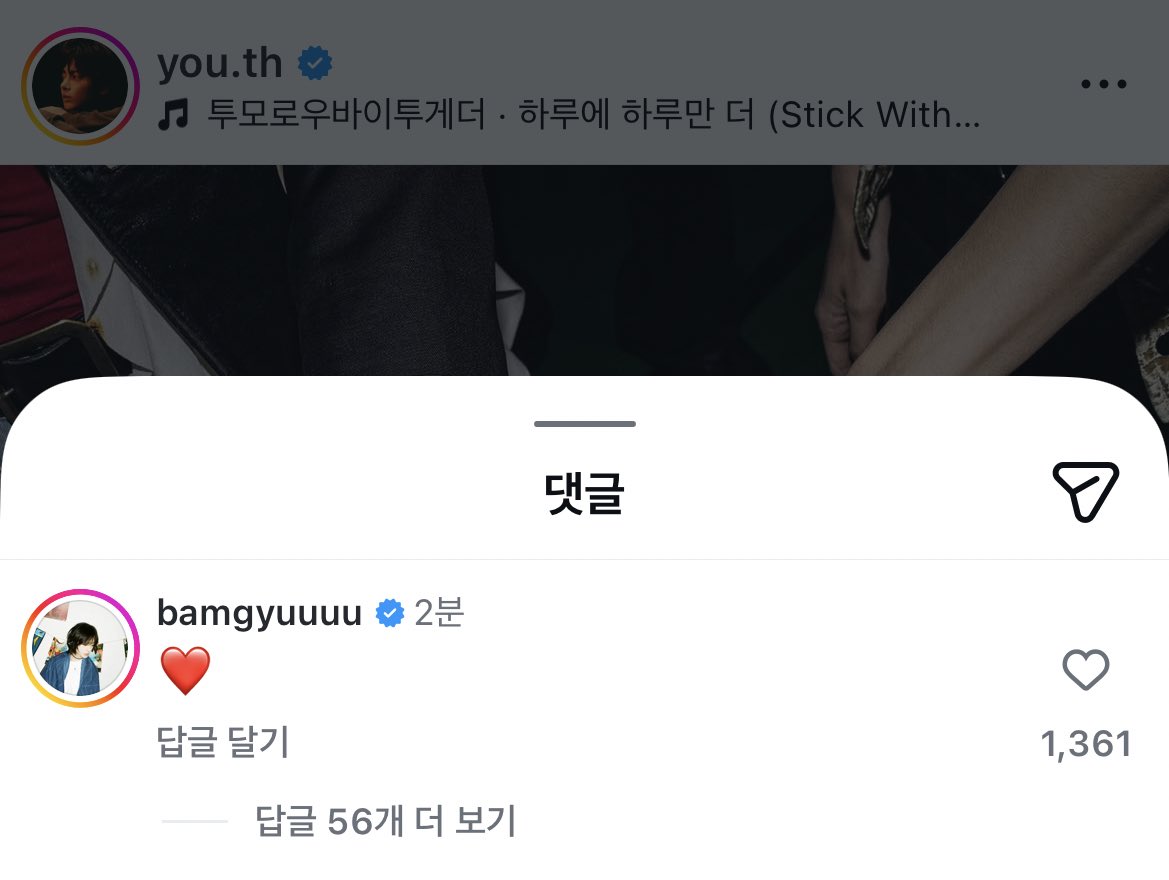Tap the music note icon
This screenshot has height=880, width=1169.
tap(174, 116)
